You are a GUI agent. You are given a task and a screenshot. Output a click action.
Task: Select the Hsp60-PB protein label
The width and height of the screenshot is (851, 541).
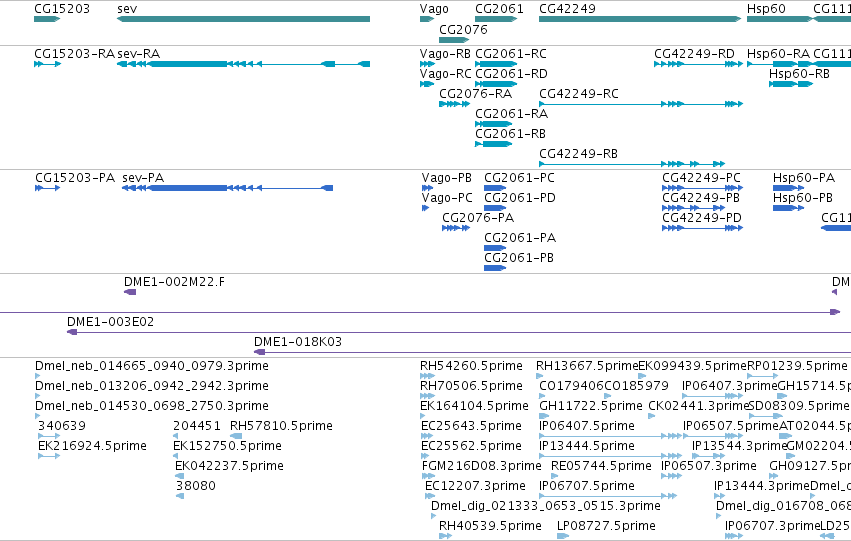coord(803,198)
